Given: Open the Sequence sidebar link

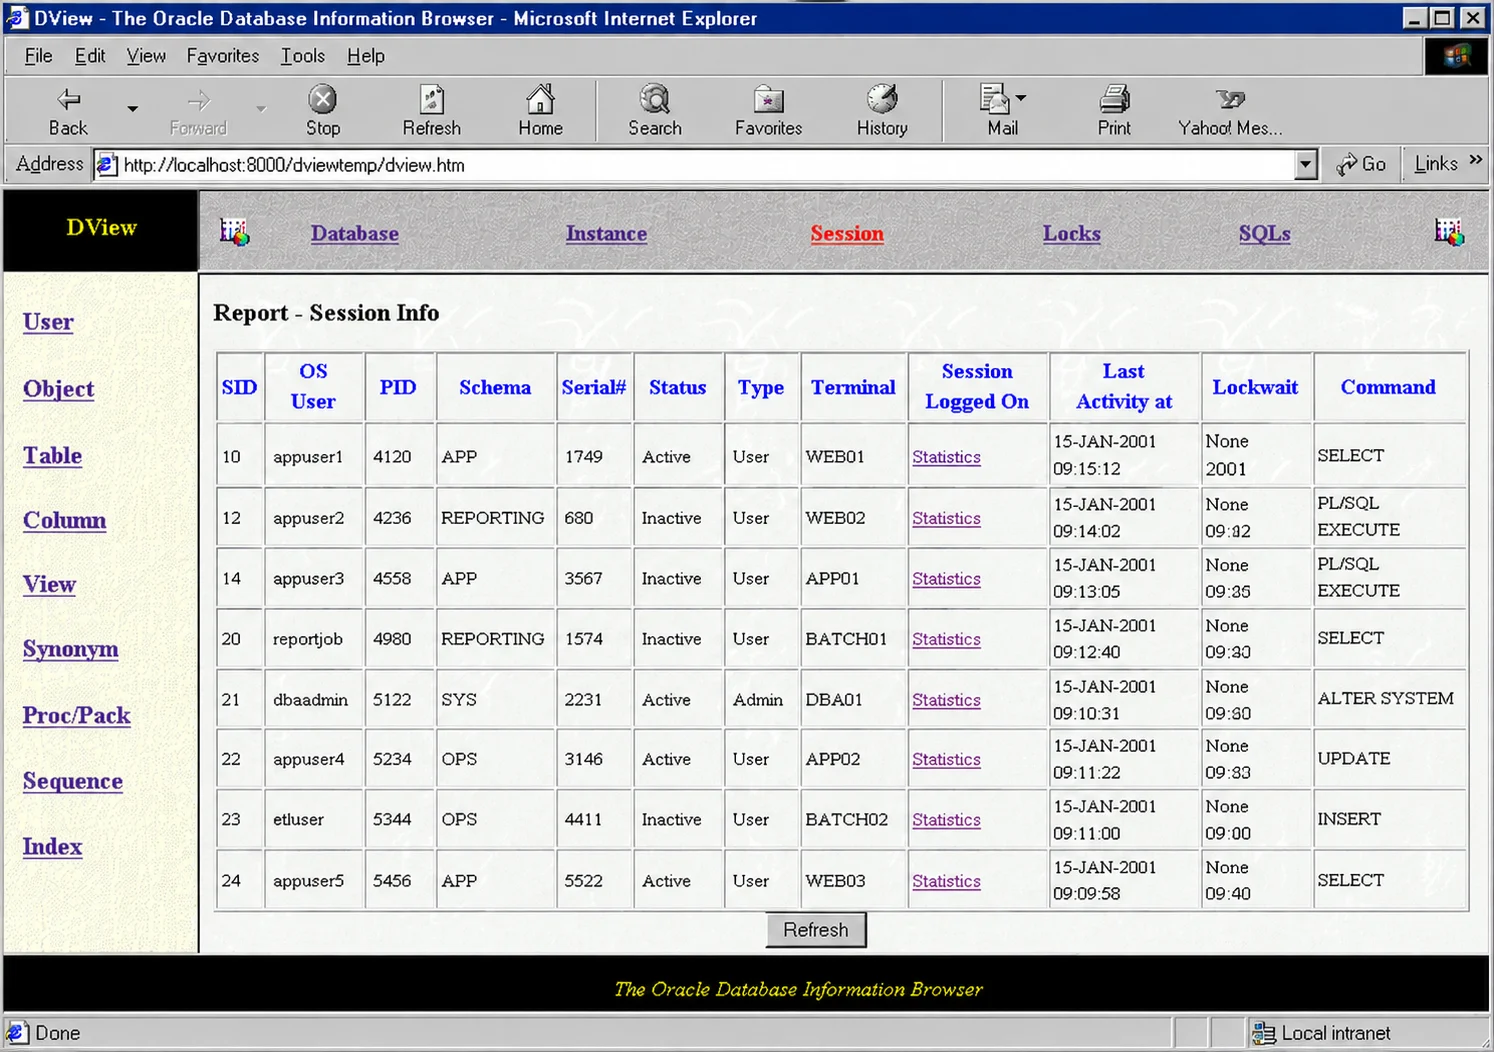Looking at the screenshot, I should [x=73, y=781].
